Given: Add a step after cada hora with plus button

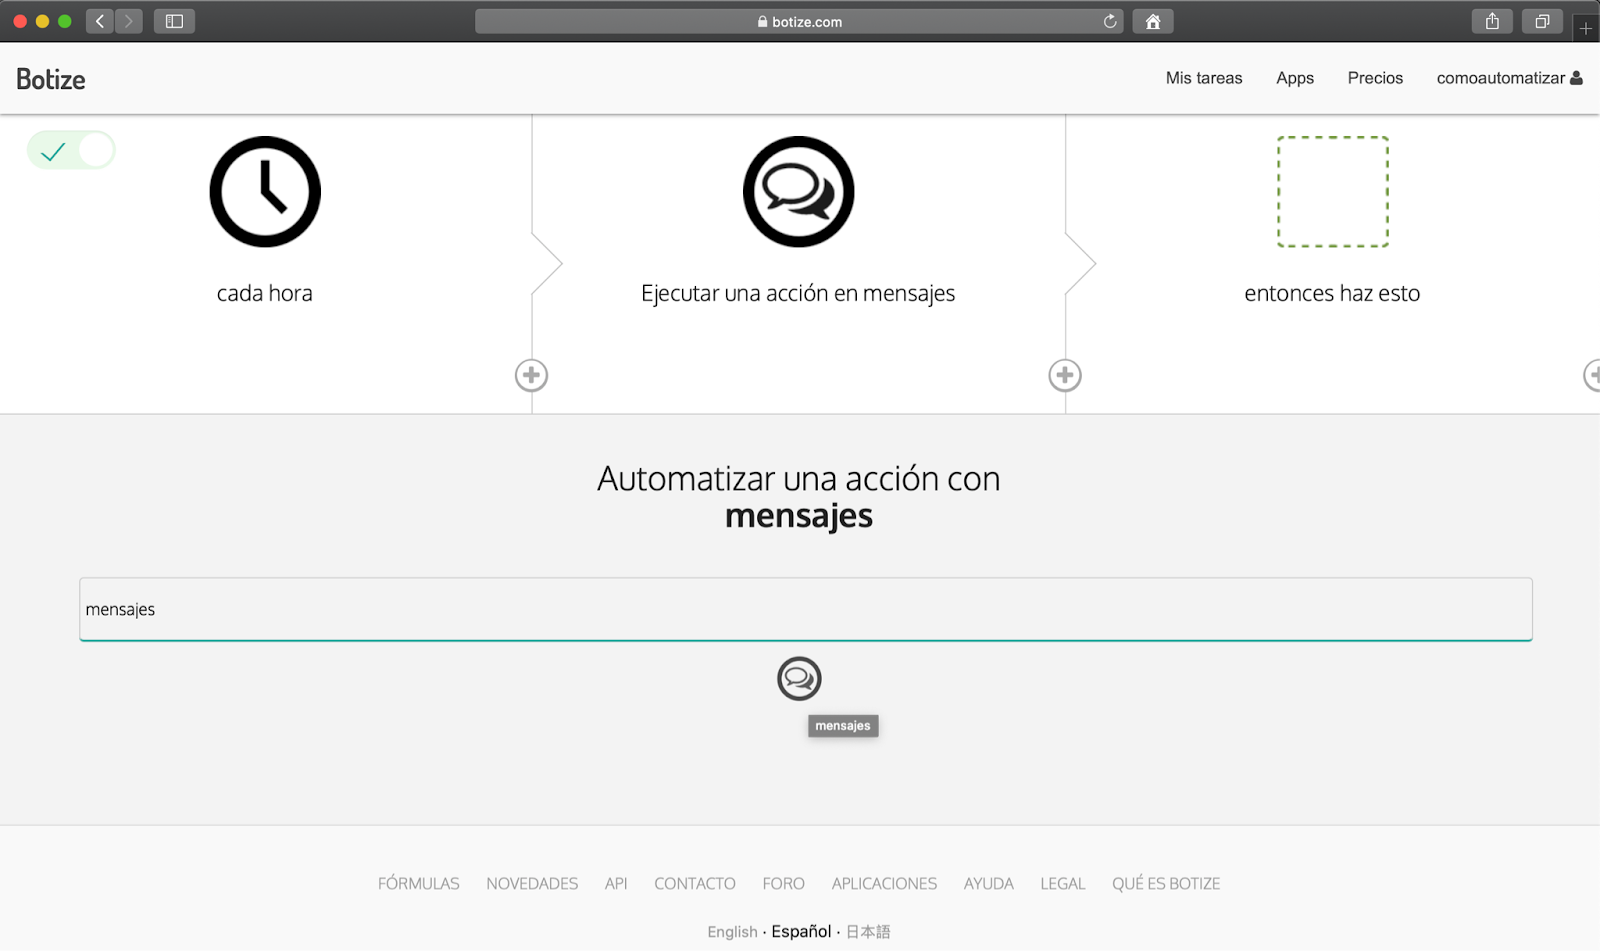Looking at the screenshot, I should tap(531, 376).
